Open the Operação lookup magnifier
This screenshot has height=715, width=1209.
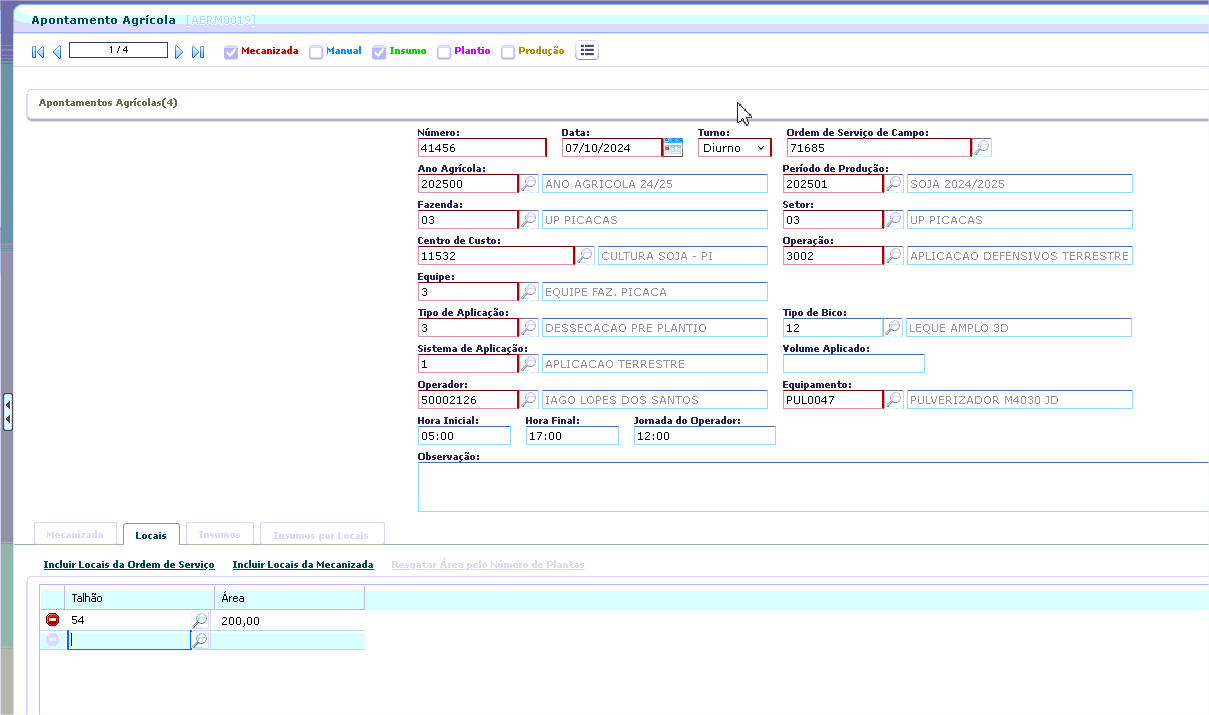point(894,255)
